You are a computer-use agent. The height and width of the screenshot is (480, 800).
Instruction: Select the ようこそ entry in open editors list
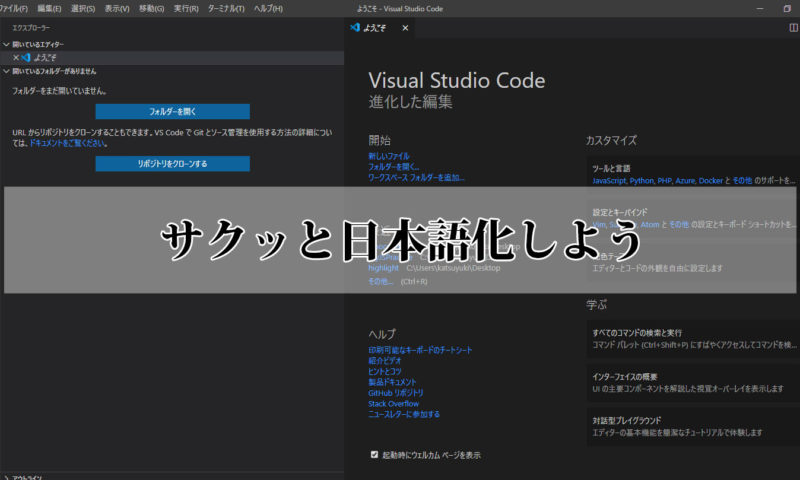click(x=172, y=58)
